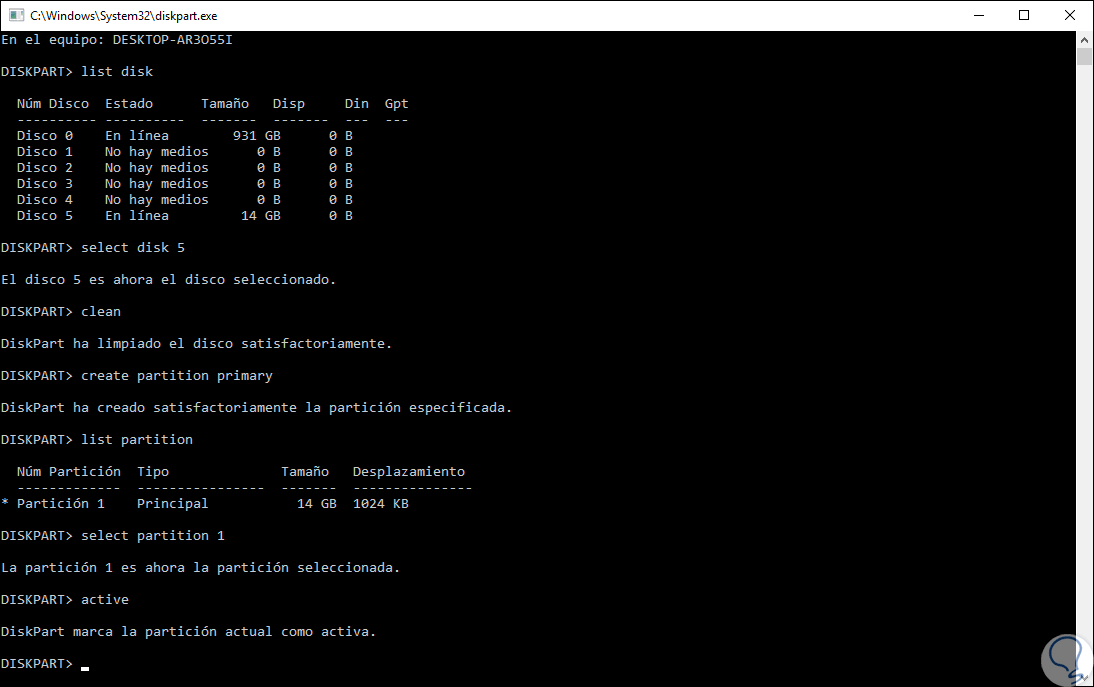This screenshot has height=687, width=1094.
Task: Select the 'Disco 5' row label
Action: point(45,216)
